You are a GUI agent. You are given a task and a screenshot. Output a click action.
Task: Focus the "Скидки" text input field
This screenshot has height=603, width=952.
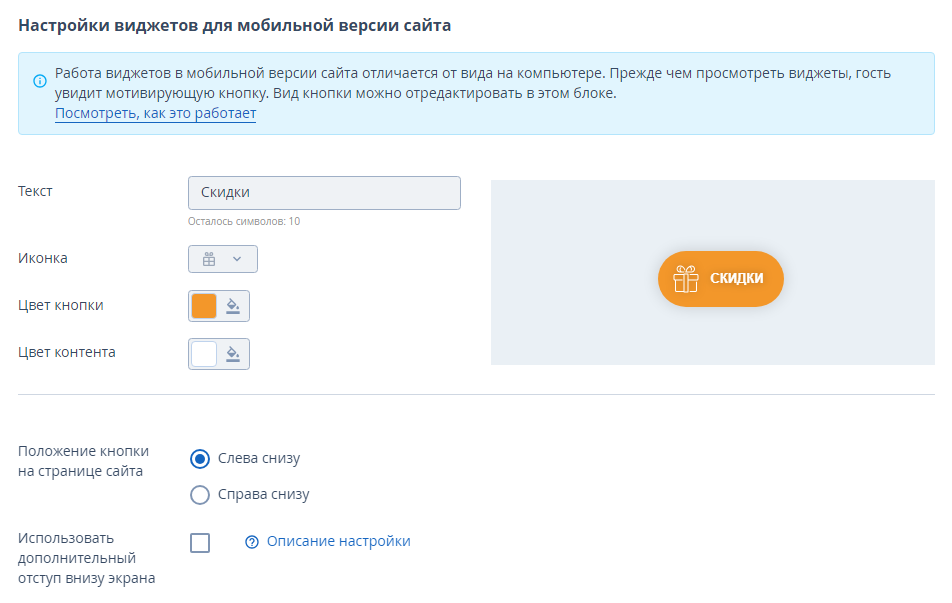pos(324,193)
